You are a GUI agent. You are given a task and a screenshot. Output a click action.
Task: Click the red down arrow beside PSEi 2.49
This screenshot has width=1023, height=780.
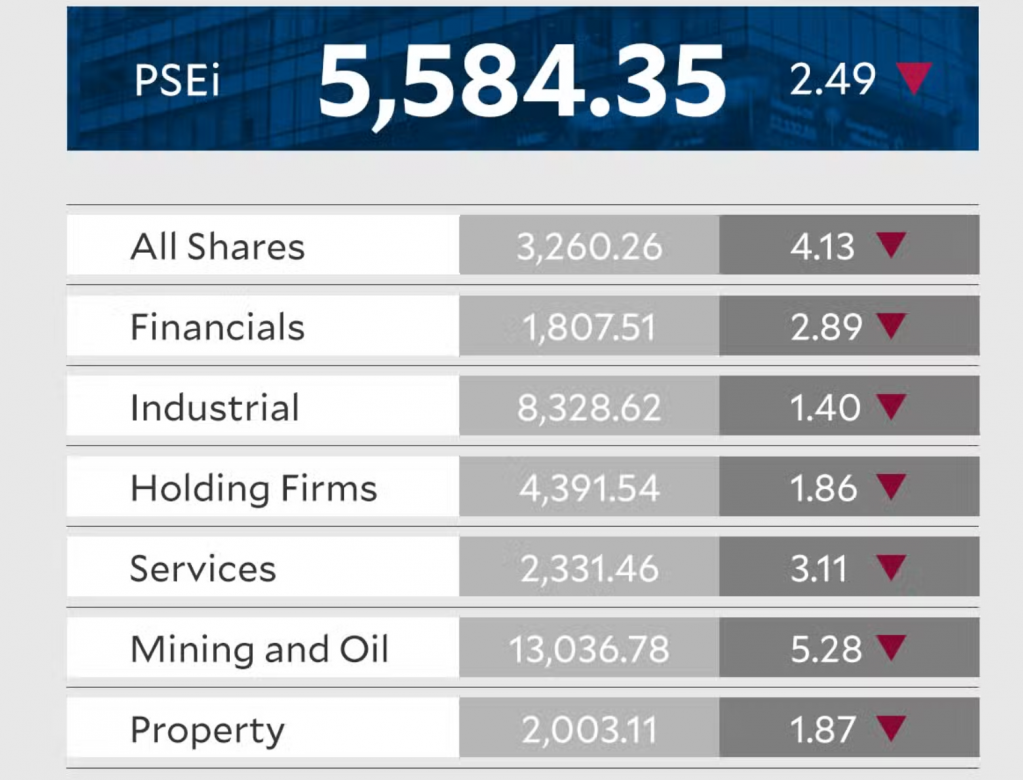[914, 78]
